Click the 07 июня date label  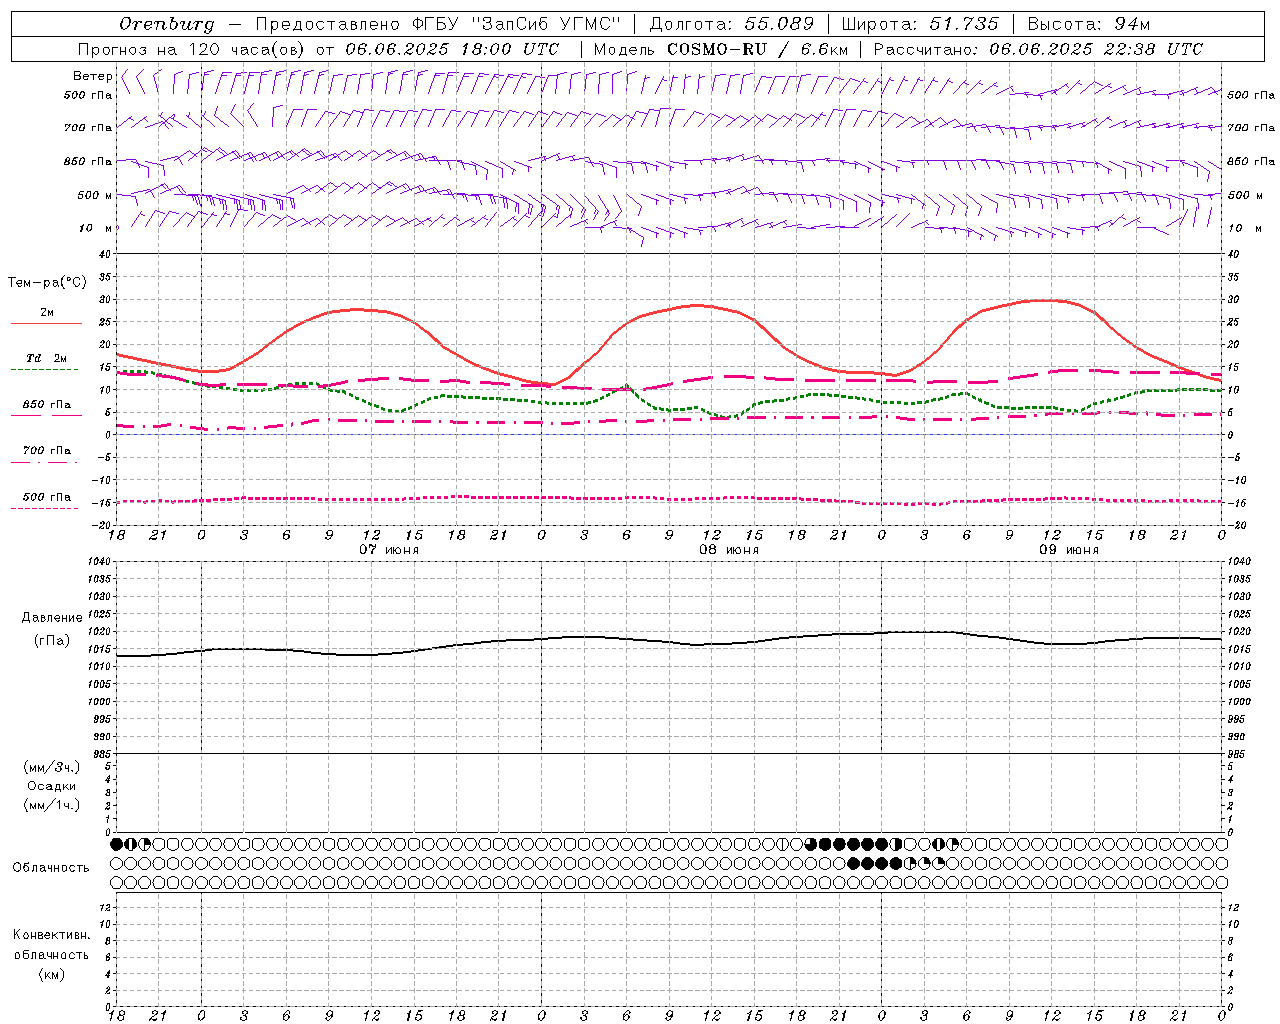[389, 550]
